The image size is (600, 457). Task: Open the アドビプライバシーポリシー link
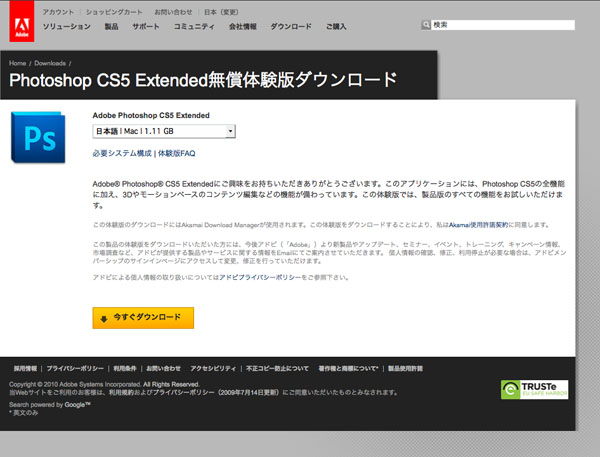pos(260,277)
